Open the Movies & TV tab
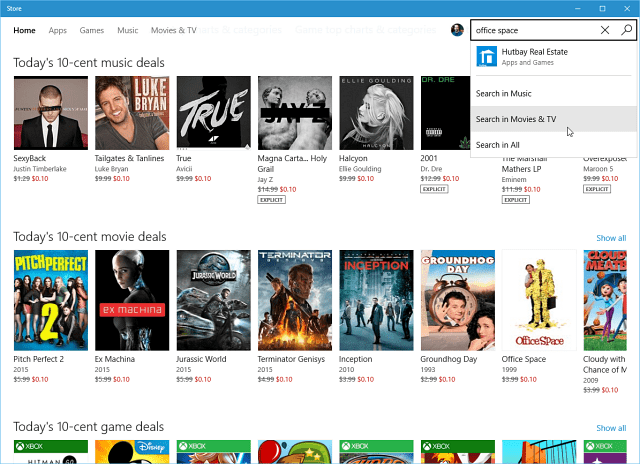Viewport: 640px width, 464px height. click(174, 30)
